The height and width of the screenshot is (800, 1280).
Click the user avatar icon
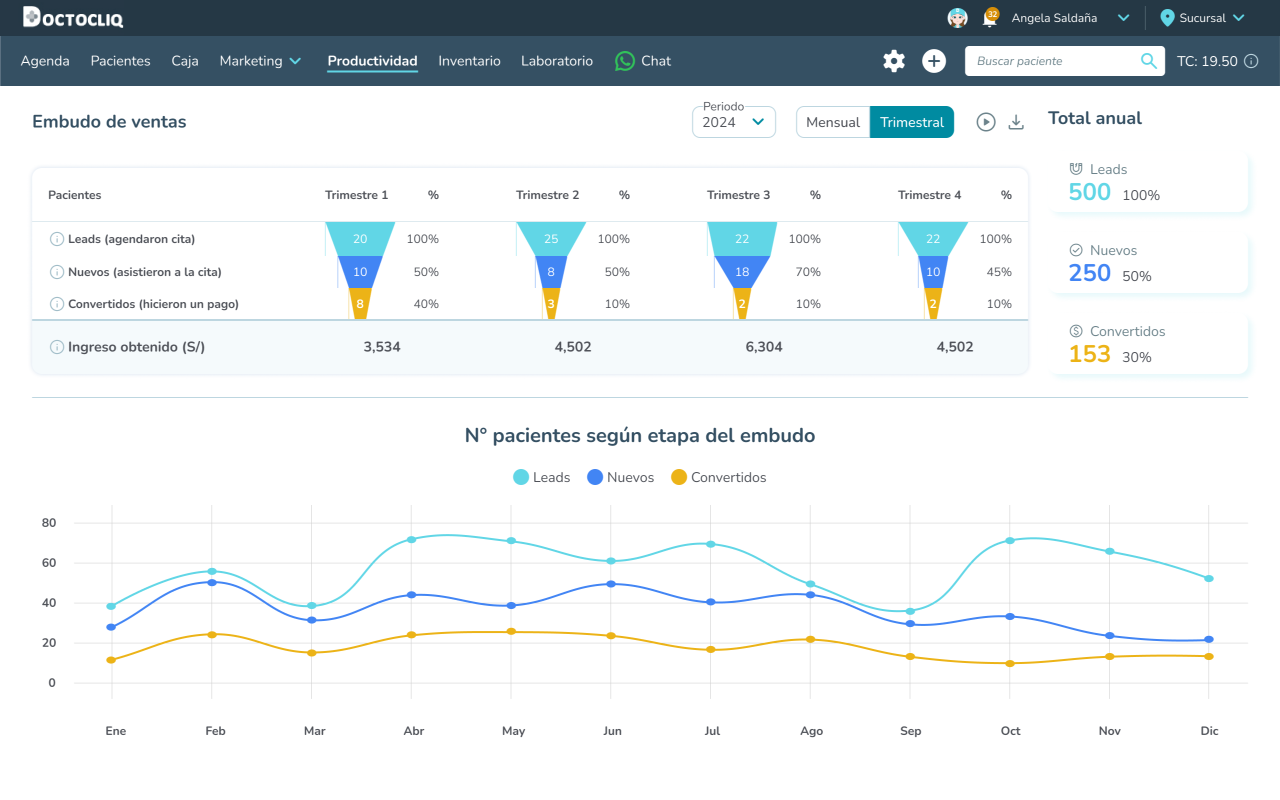957,18
